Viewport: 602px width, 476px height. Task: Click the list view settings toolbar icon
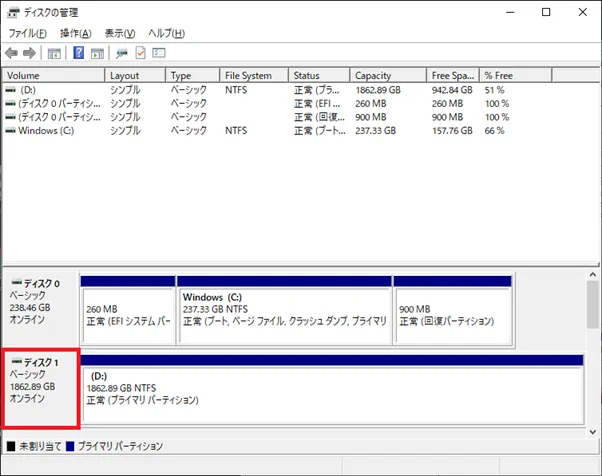point(159,53)
